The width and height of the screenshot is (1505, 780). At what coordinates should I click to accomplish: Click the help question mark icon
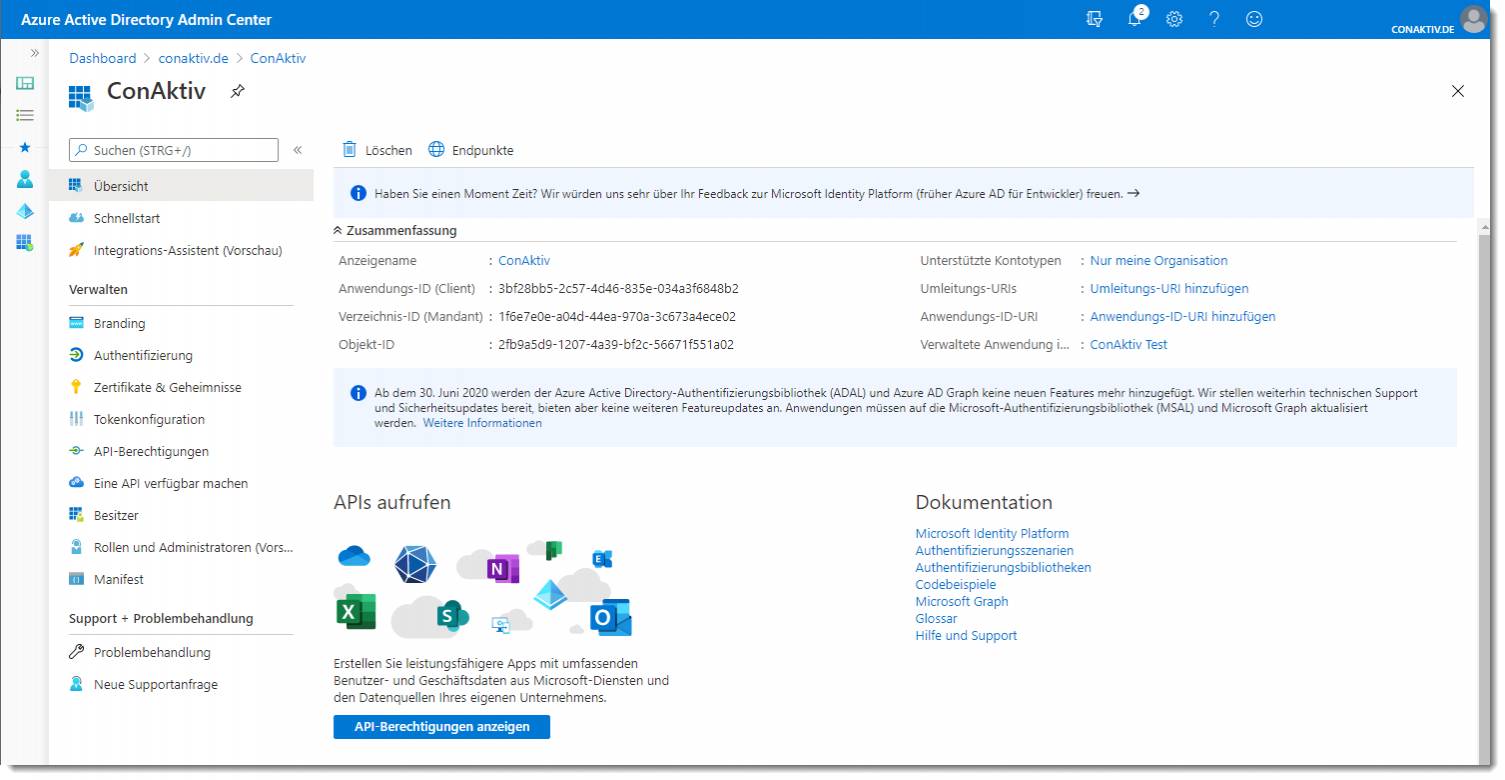tap(1214, 19)
